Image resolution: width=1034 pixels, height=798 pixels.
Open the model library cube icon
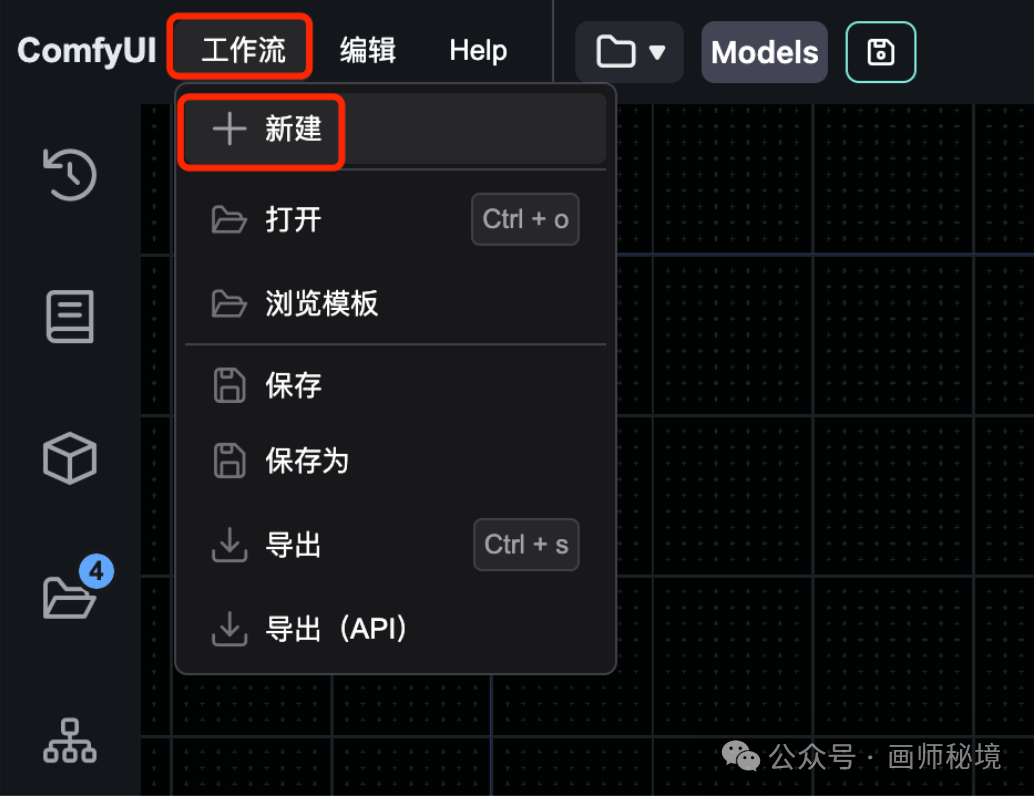point(70,458)
